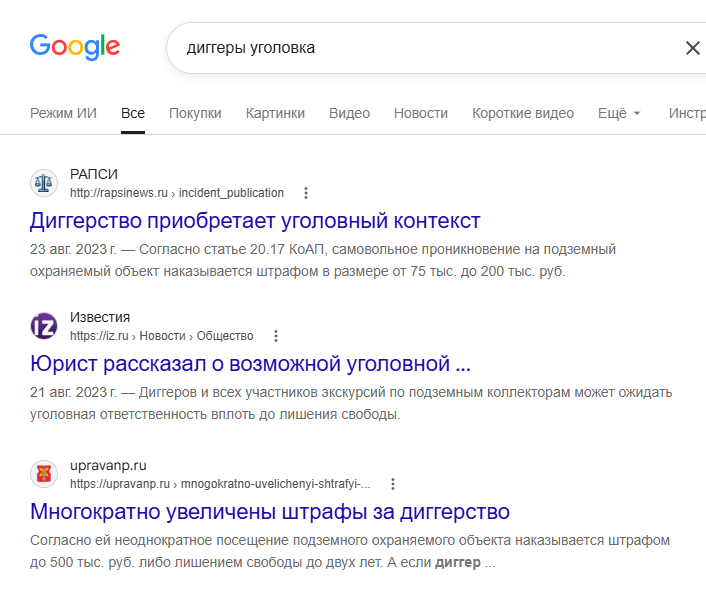Open the Режим ИИ tab
This screenshot has height=589, width=706.
point(63,113)
